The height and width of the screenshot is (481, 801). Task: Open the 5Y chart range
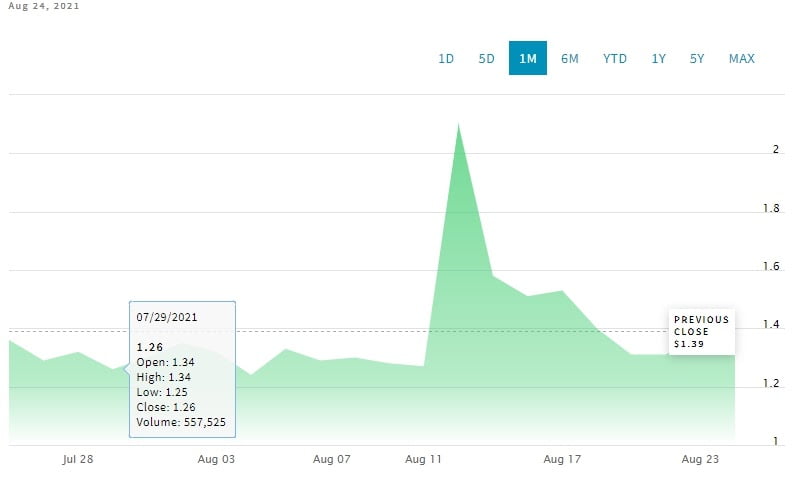tap(697, 58)
